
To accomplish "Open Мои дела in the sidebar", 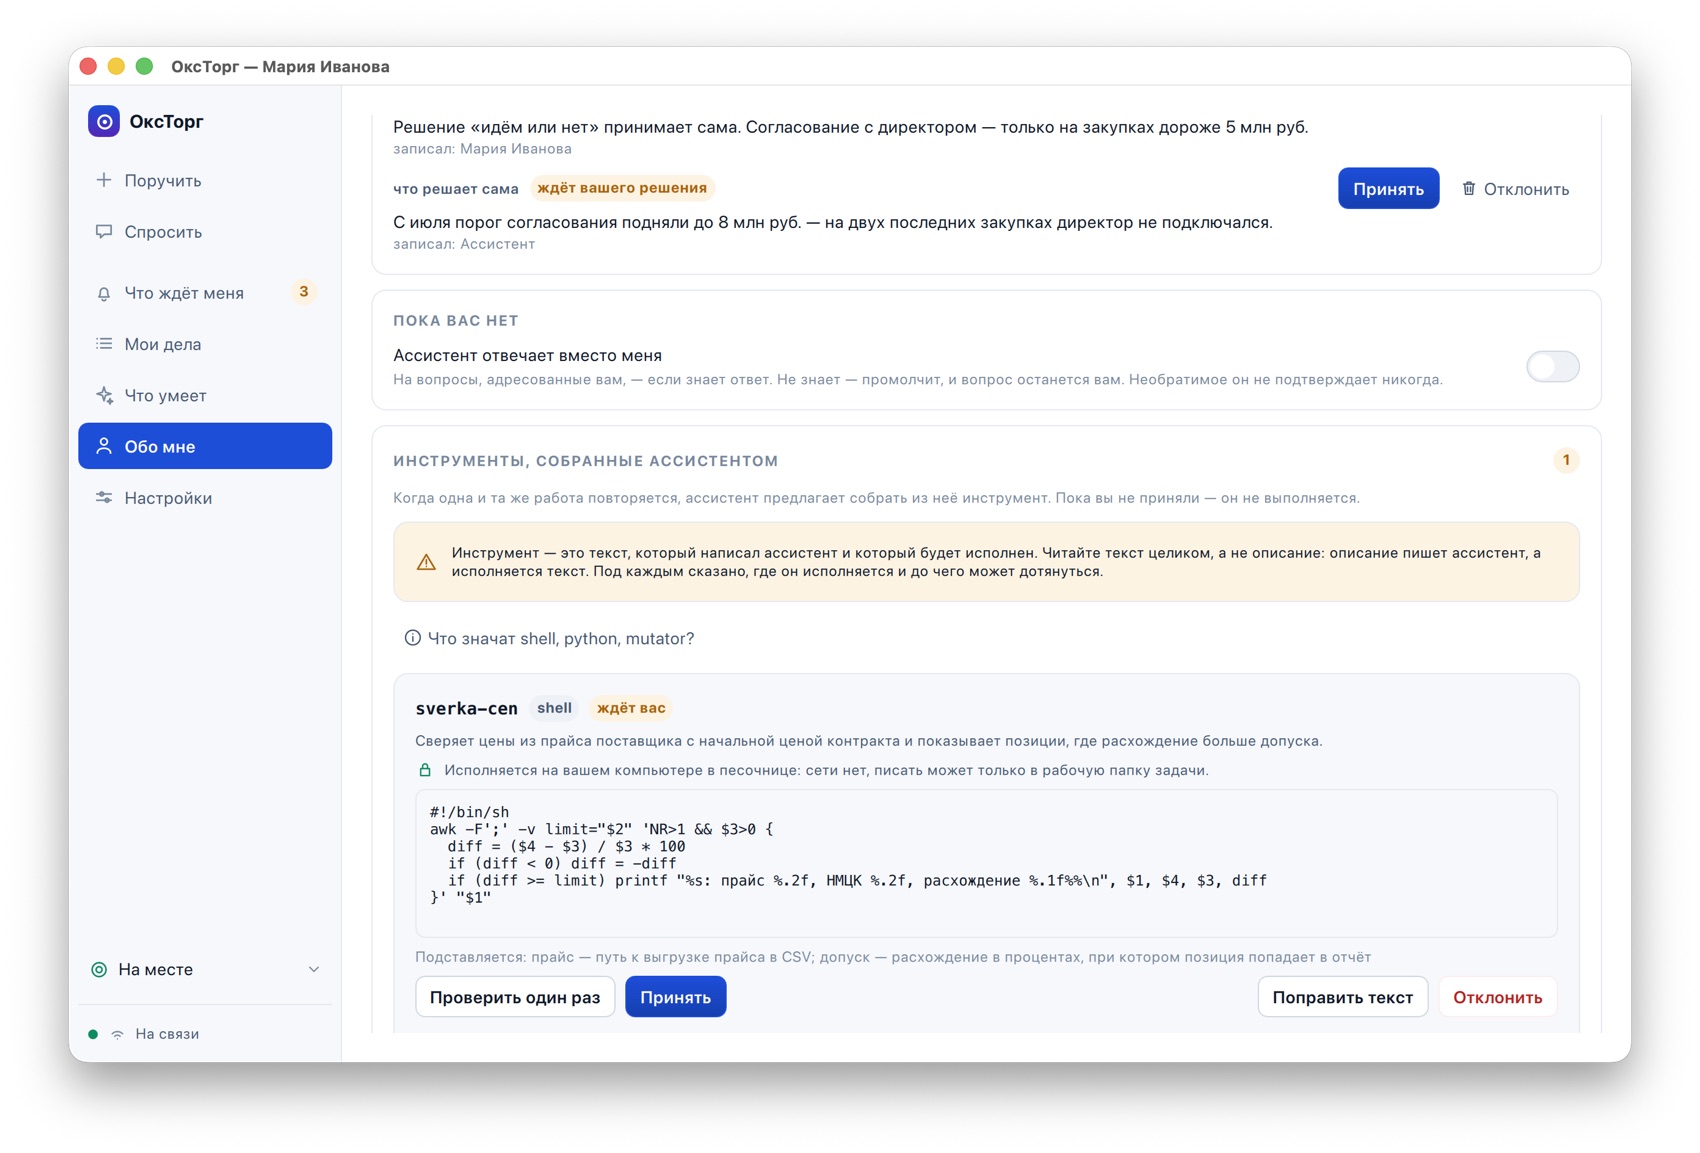I will click(x=205, y=344).
